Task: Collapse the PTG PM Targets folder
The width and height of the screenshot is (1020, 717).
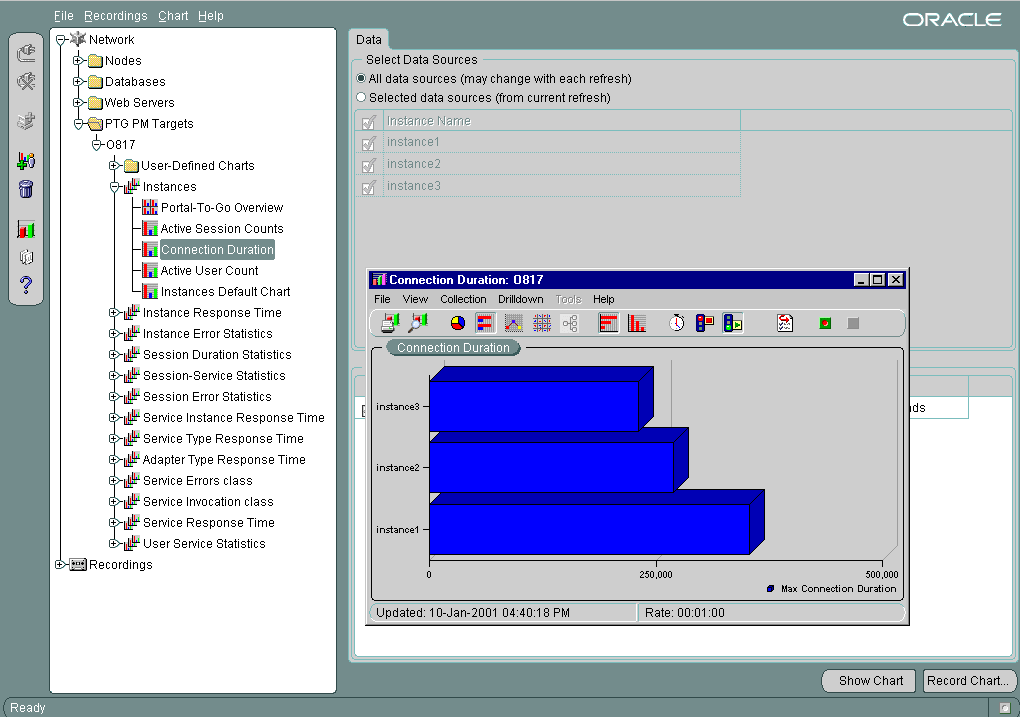Action: click(x=78, y=124)
